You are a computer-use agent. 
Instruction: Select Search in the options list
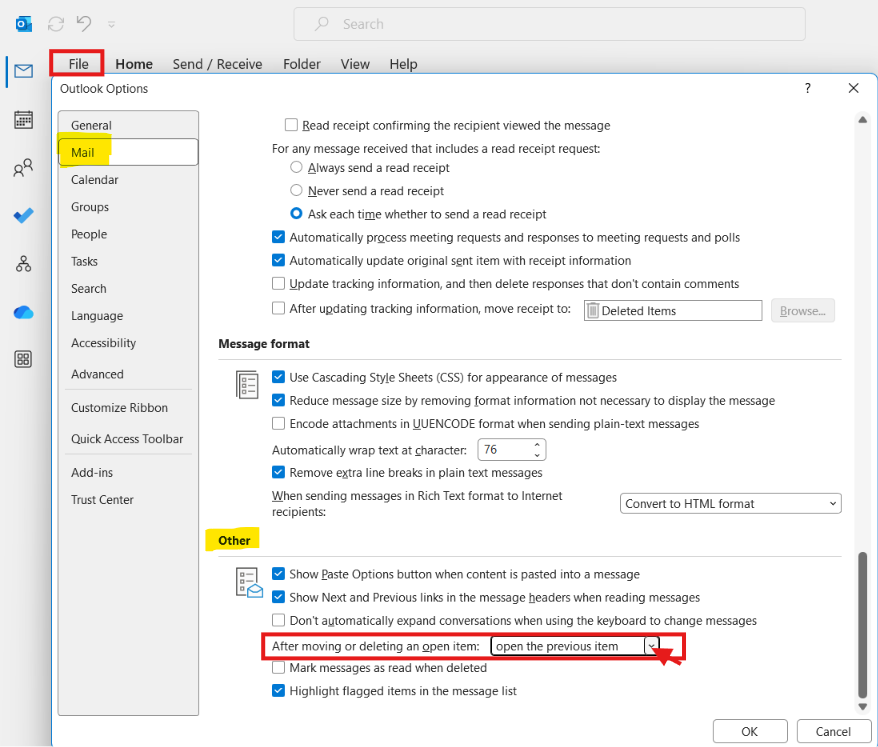(x=128, y=289)
